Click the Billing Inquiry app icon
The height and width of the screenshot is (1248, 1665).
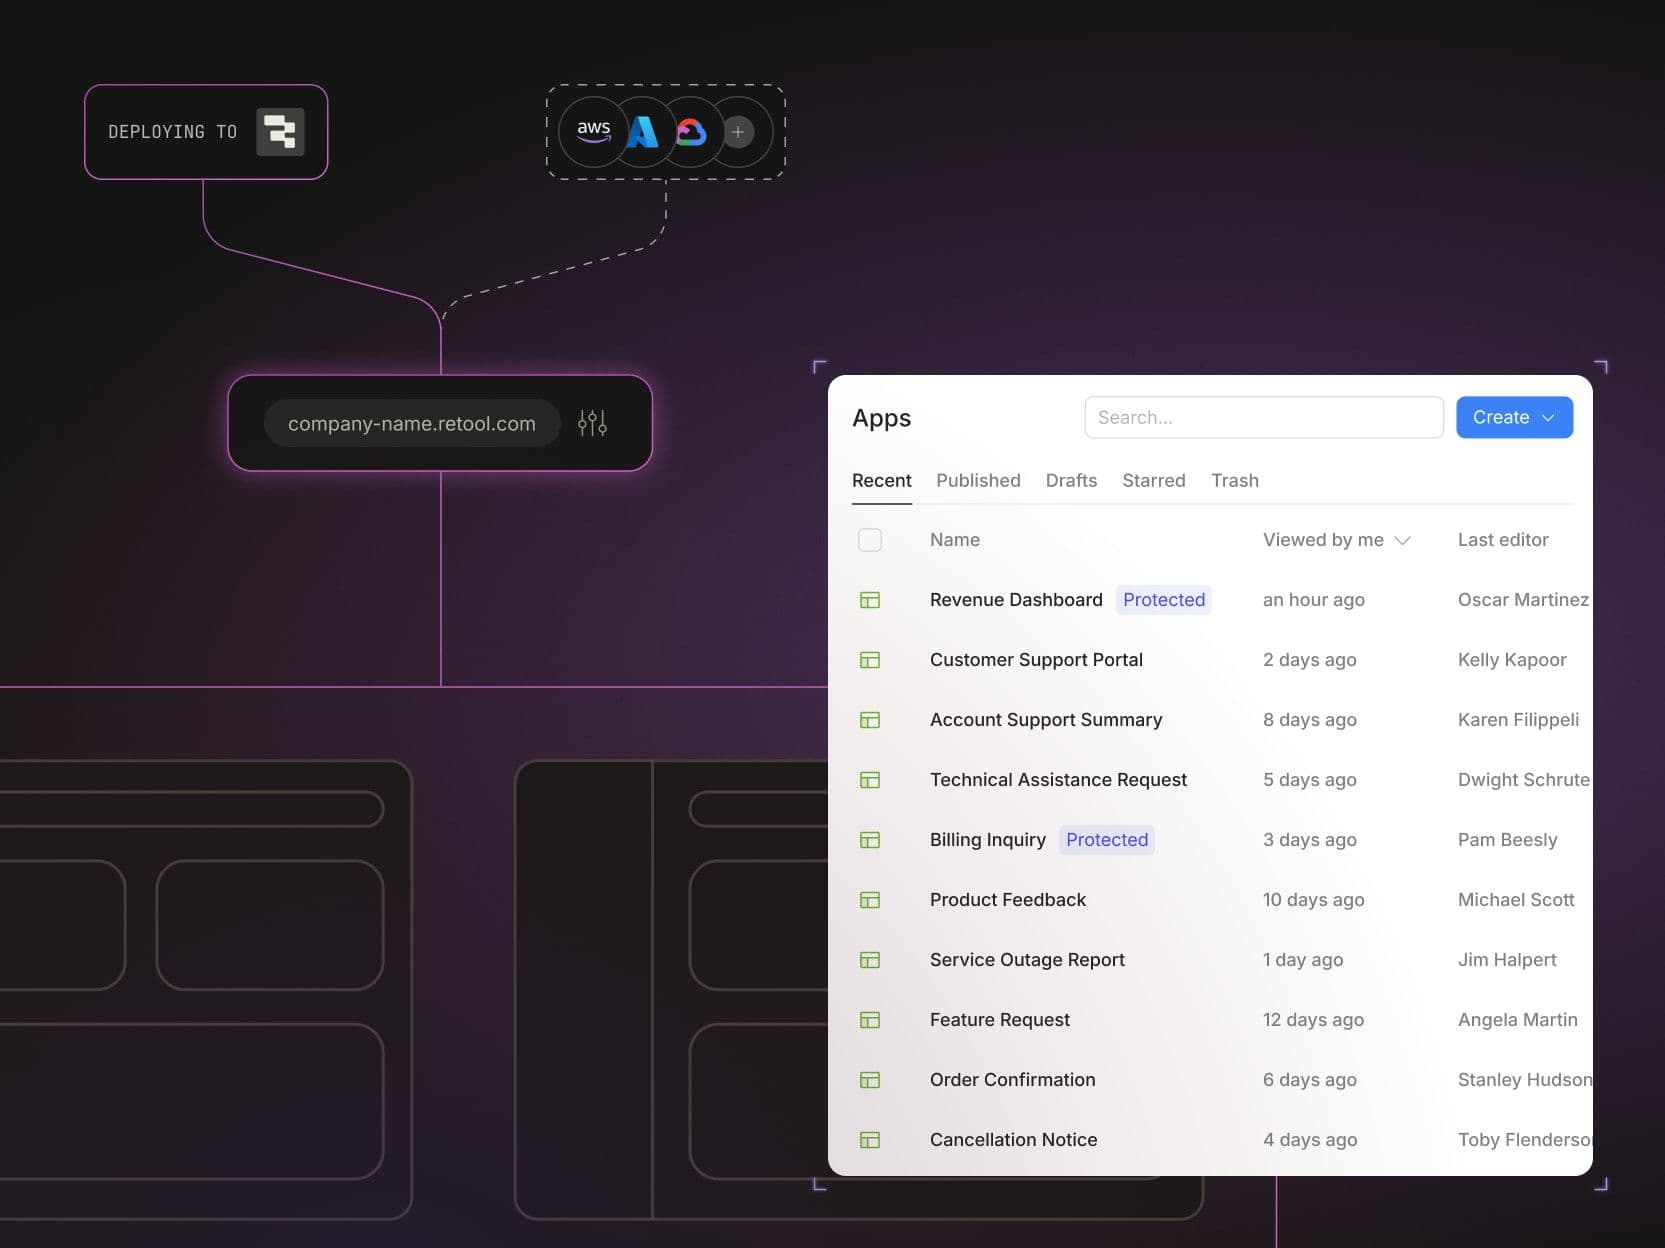click(870, 840)
